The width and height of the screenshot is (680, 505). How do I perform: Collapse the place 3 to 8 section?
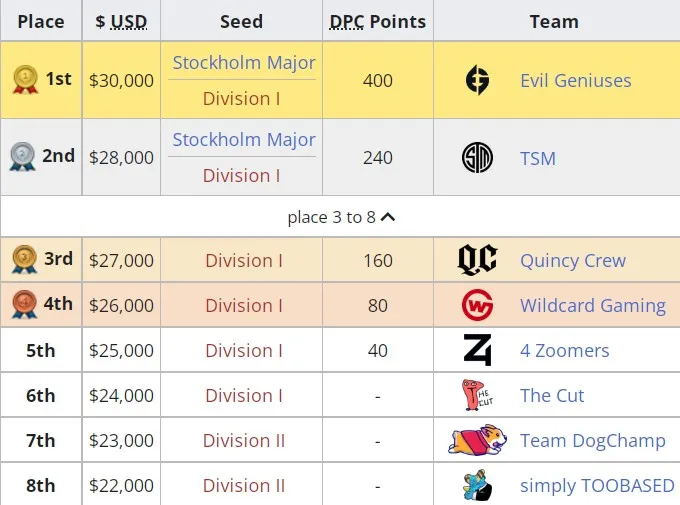coord(341,217)
